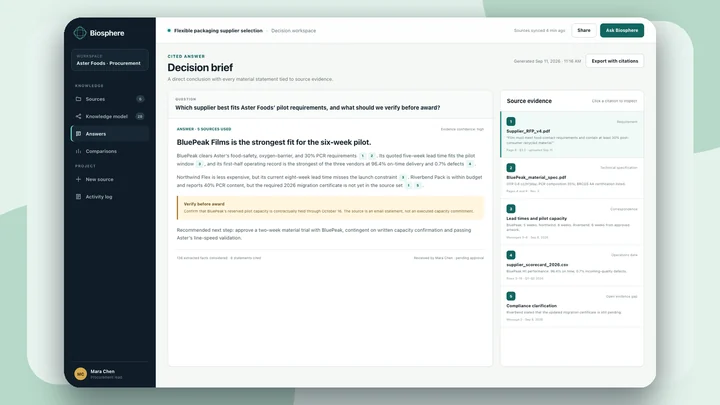This screenshot has height=405, width=720.
Task: Click the Share button
Action: click(584, 30)
